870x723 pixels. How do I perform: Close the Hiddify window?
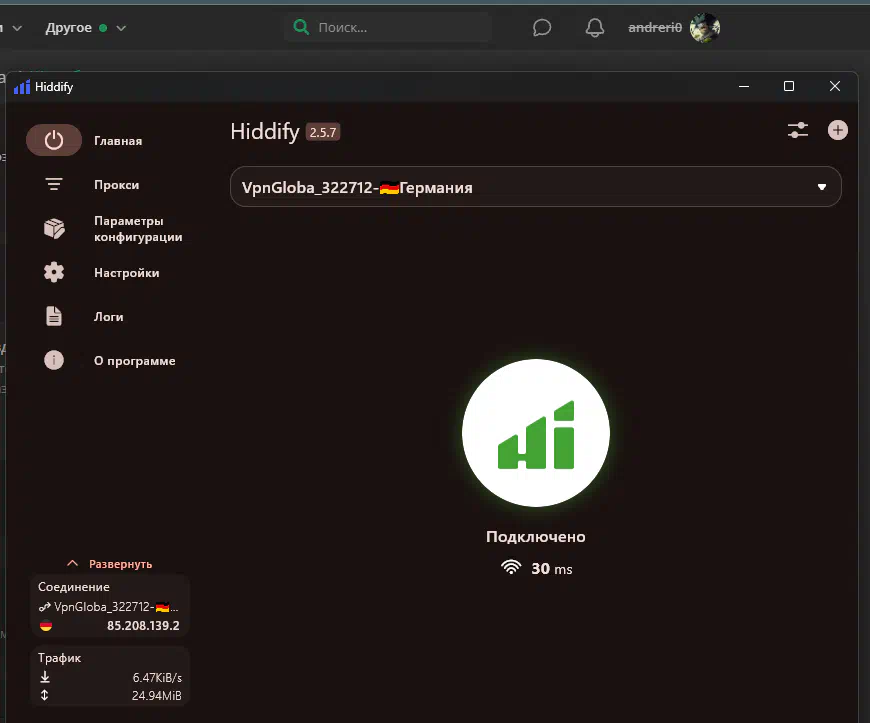(834, 87)
